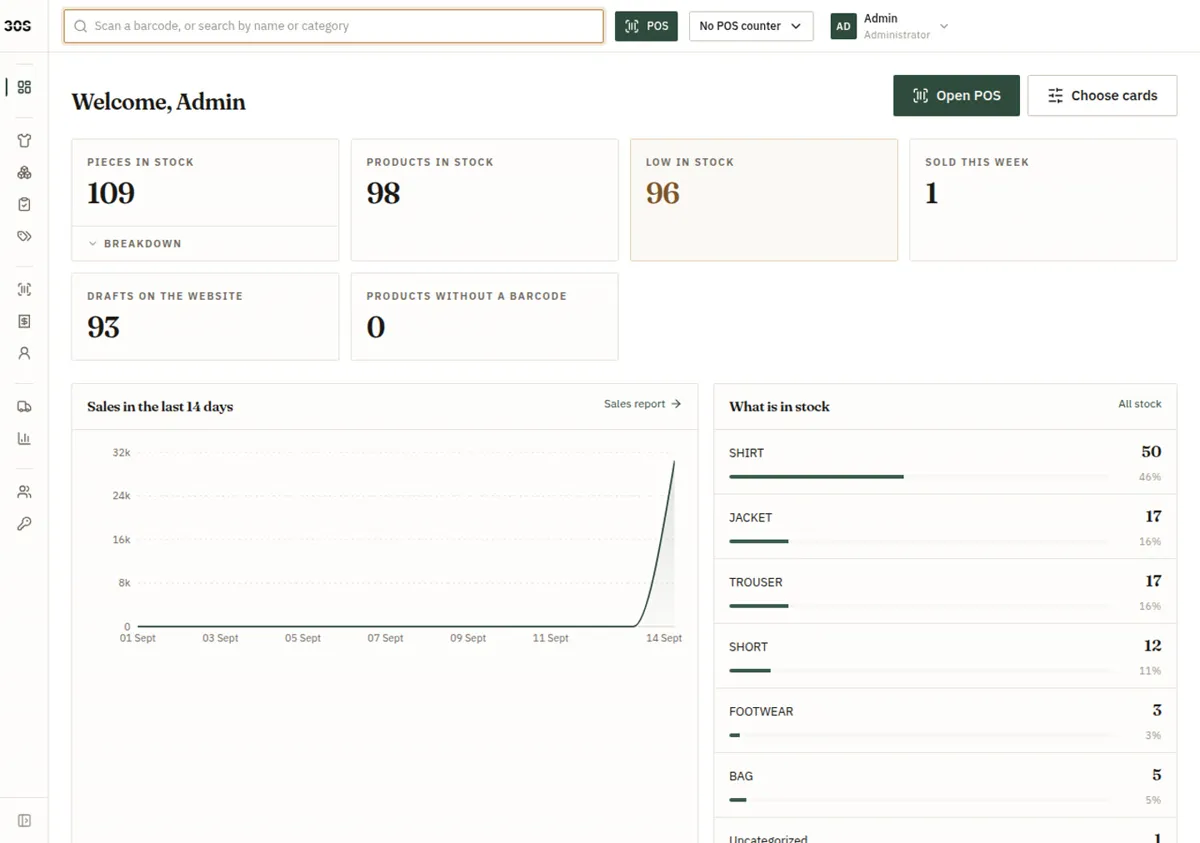Image resolution: width=1200 pixels, height=843 pixels.
Task: Open the Products Without a Barcode card
Action: click(x=484, y=317)
